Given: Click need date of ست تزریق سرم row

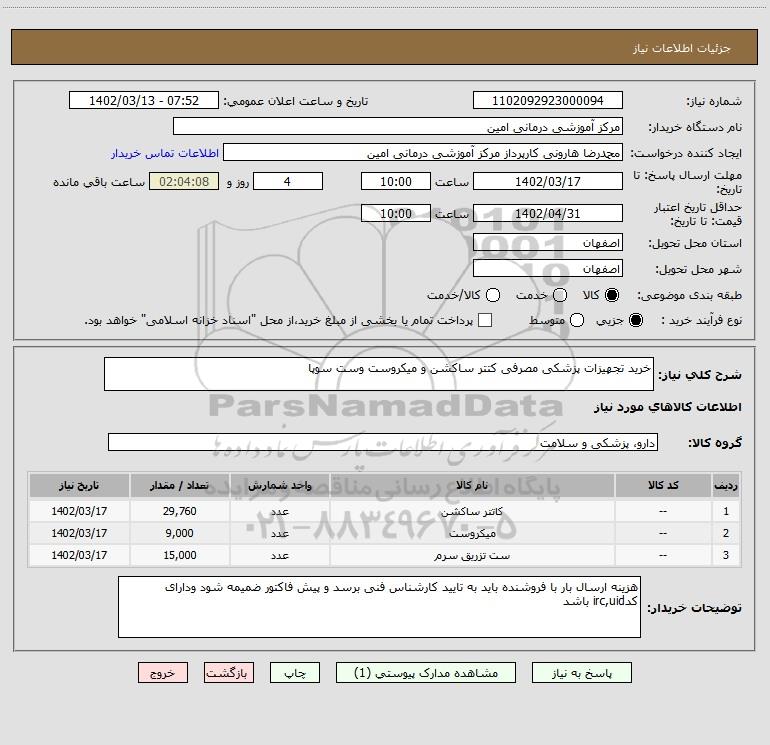Looking at the screenshot, I should (x=79, y=555).
